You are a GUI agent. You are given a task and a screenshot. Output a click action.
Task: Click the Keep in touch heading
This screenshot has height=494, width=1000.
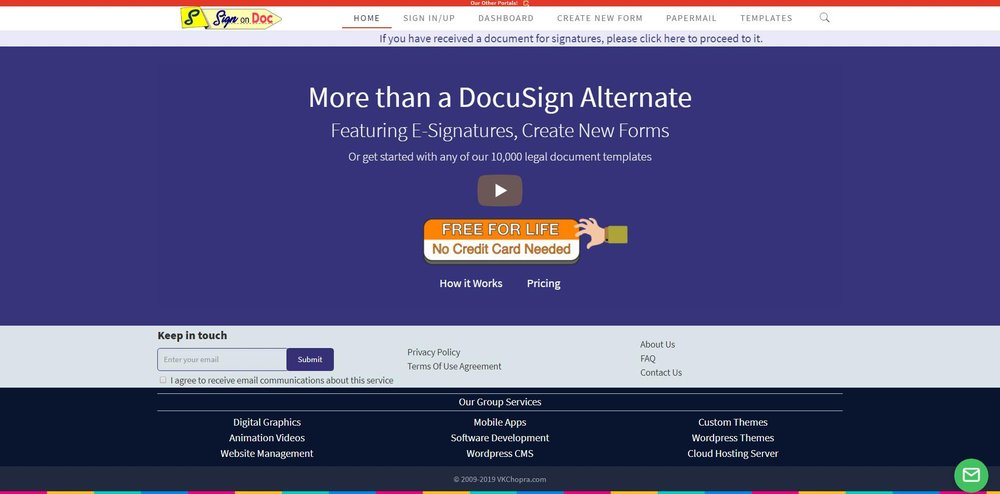(x=192, y=335)
